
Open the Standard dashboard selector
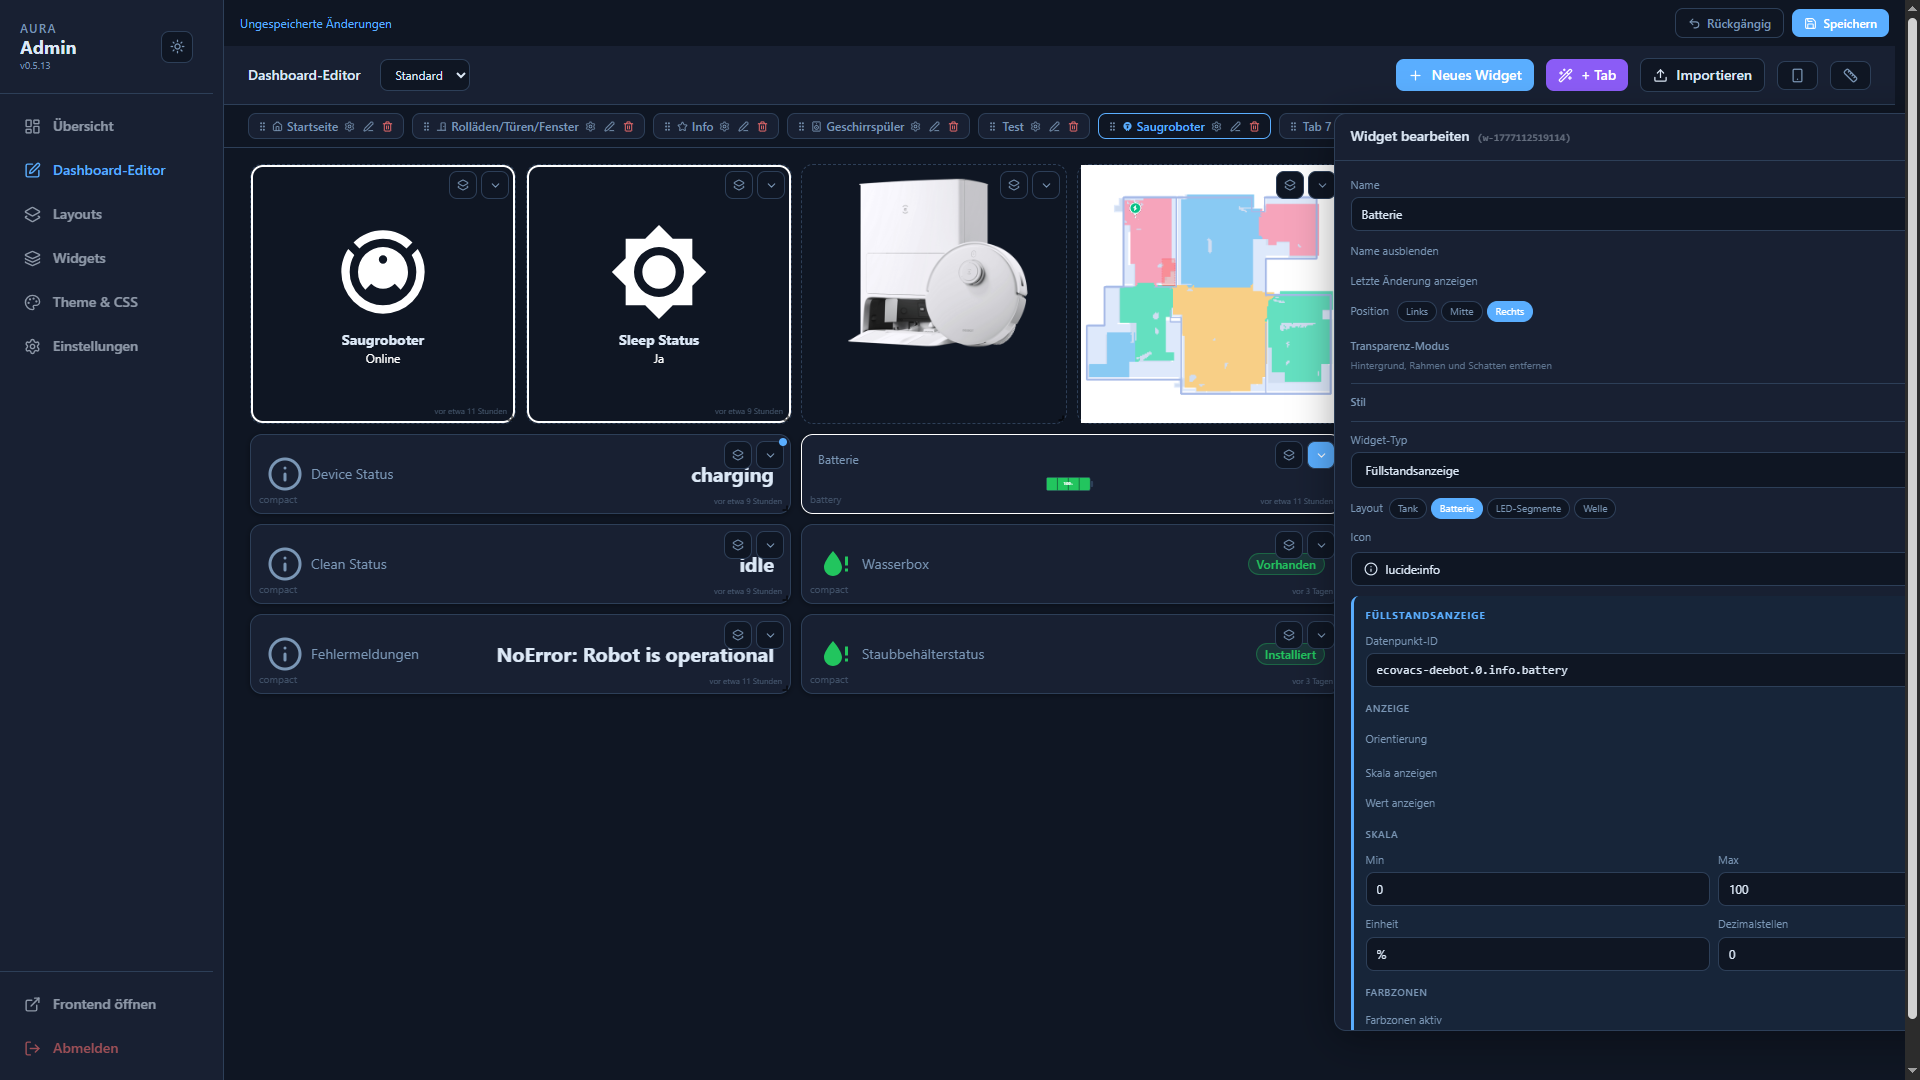click(424, 75)
